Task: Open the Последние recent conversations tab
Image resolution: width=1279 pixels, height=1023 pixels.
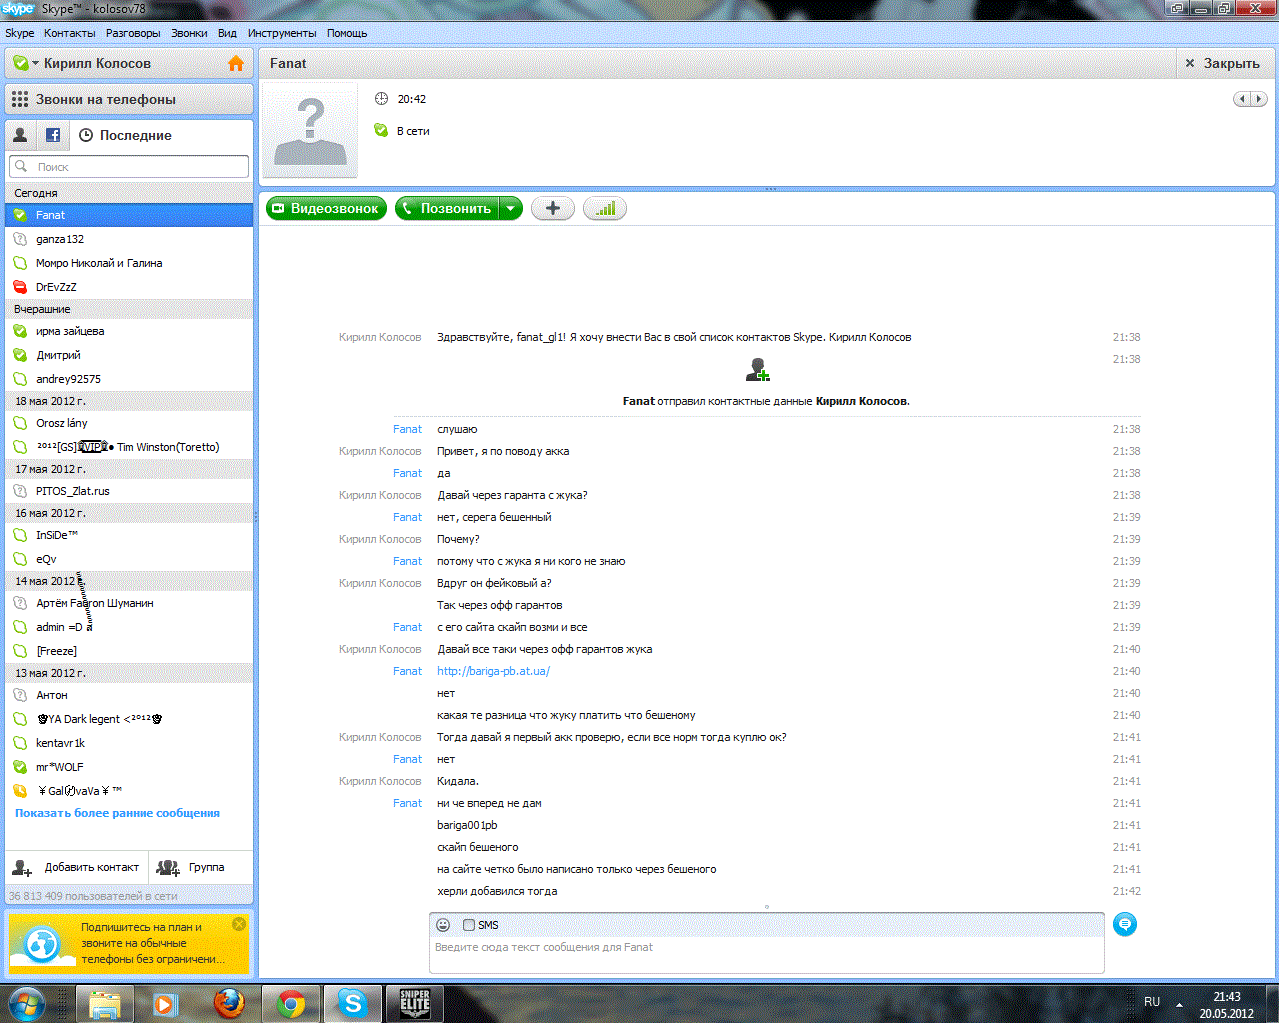Action: click(126, 135)
